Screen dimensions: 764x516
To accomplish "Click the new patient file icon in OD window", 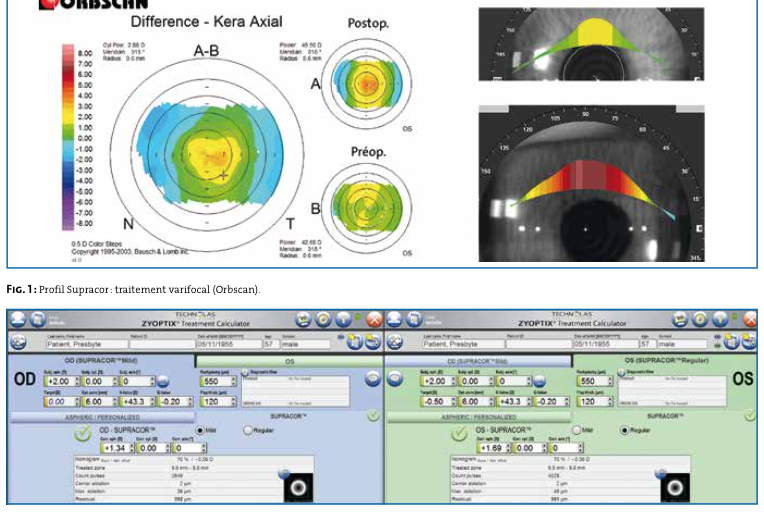I will [355, 342].
